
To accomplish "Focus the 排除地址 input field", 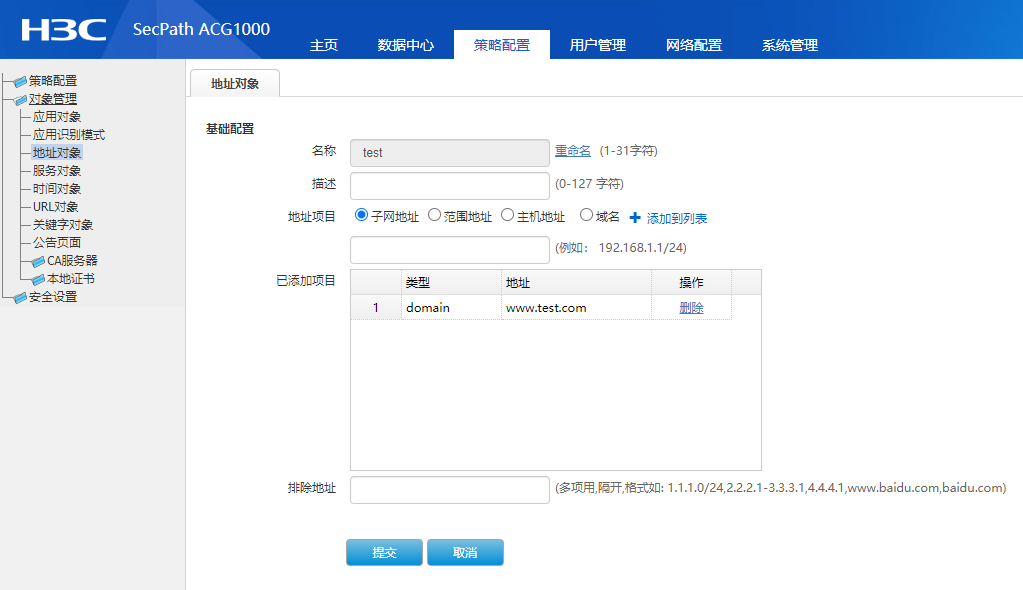I will [449, 490].
